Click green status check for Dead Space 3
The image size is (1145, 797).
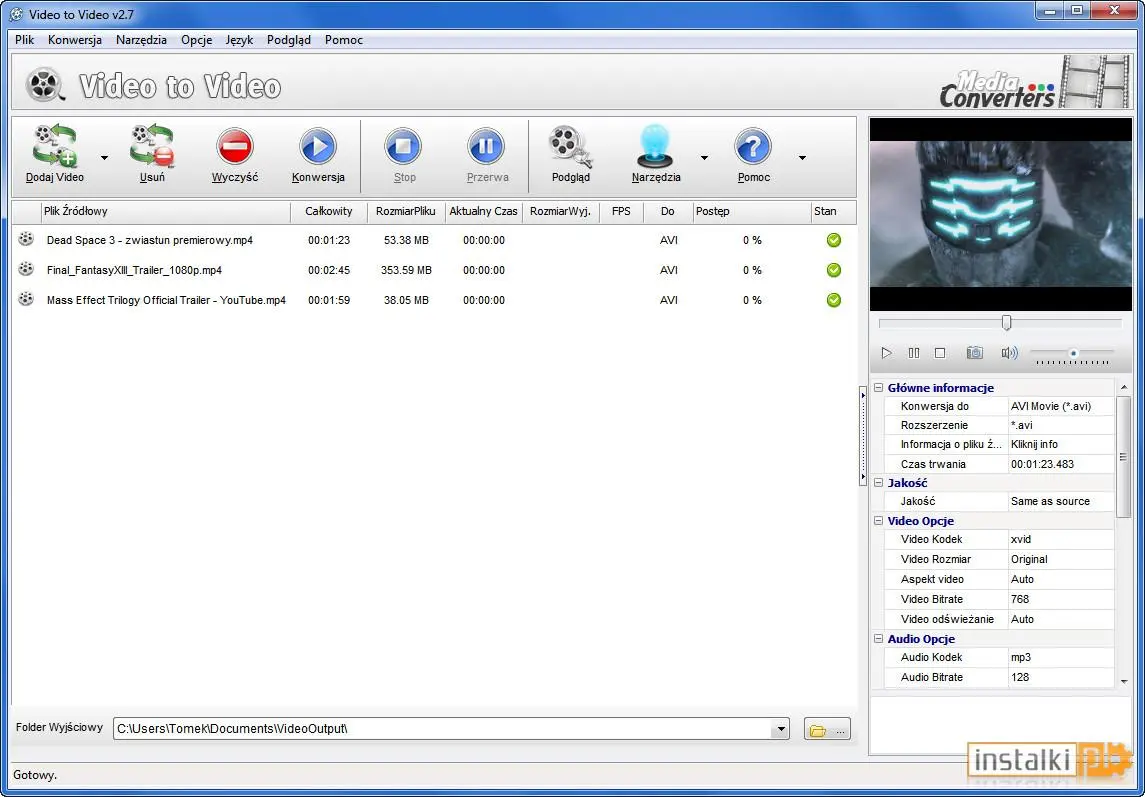[833, 240]
